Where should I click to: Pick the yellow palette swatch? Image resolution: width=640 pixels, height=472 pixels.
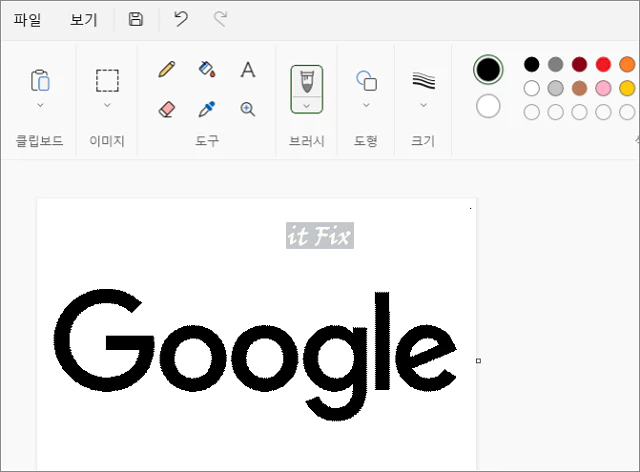click(627, 88)
